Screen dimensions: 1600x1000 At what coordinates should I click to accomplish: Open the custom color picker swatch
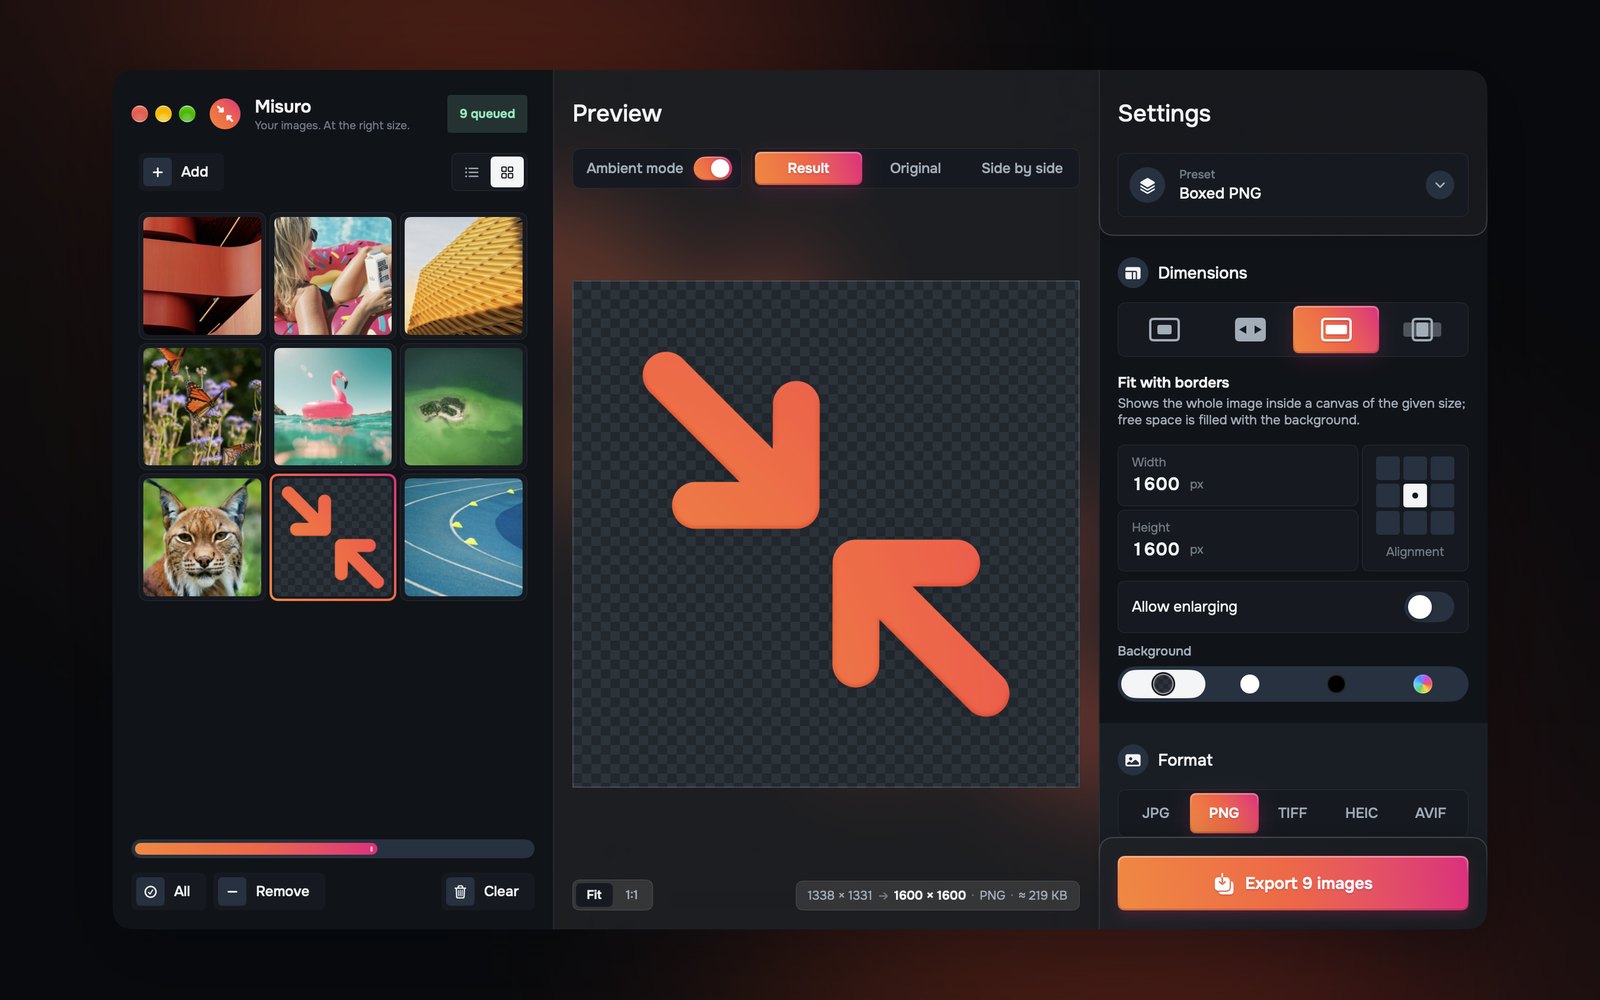1422,684
